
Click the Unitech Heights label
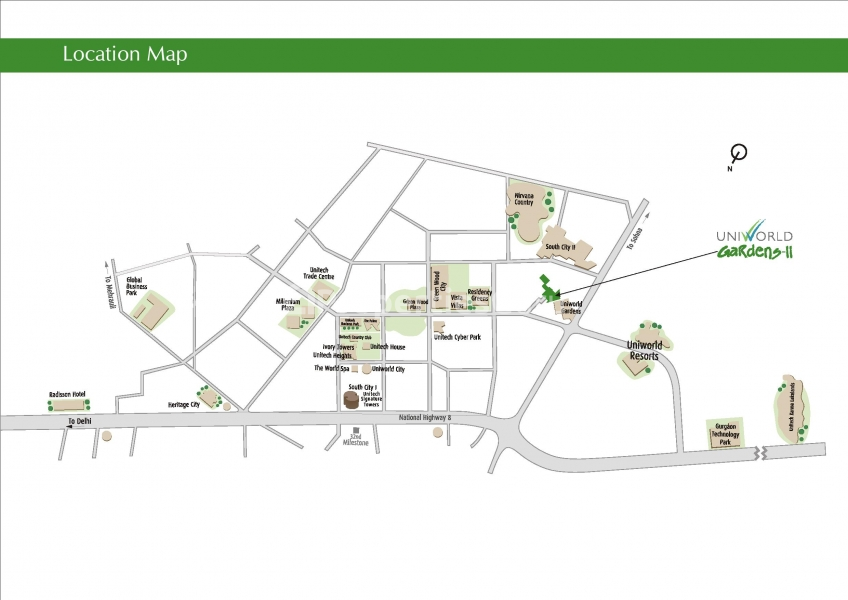pyautogui.click(x=333, y=355)
